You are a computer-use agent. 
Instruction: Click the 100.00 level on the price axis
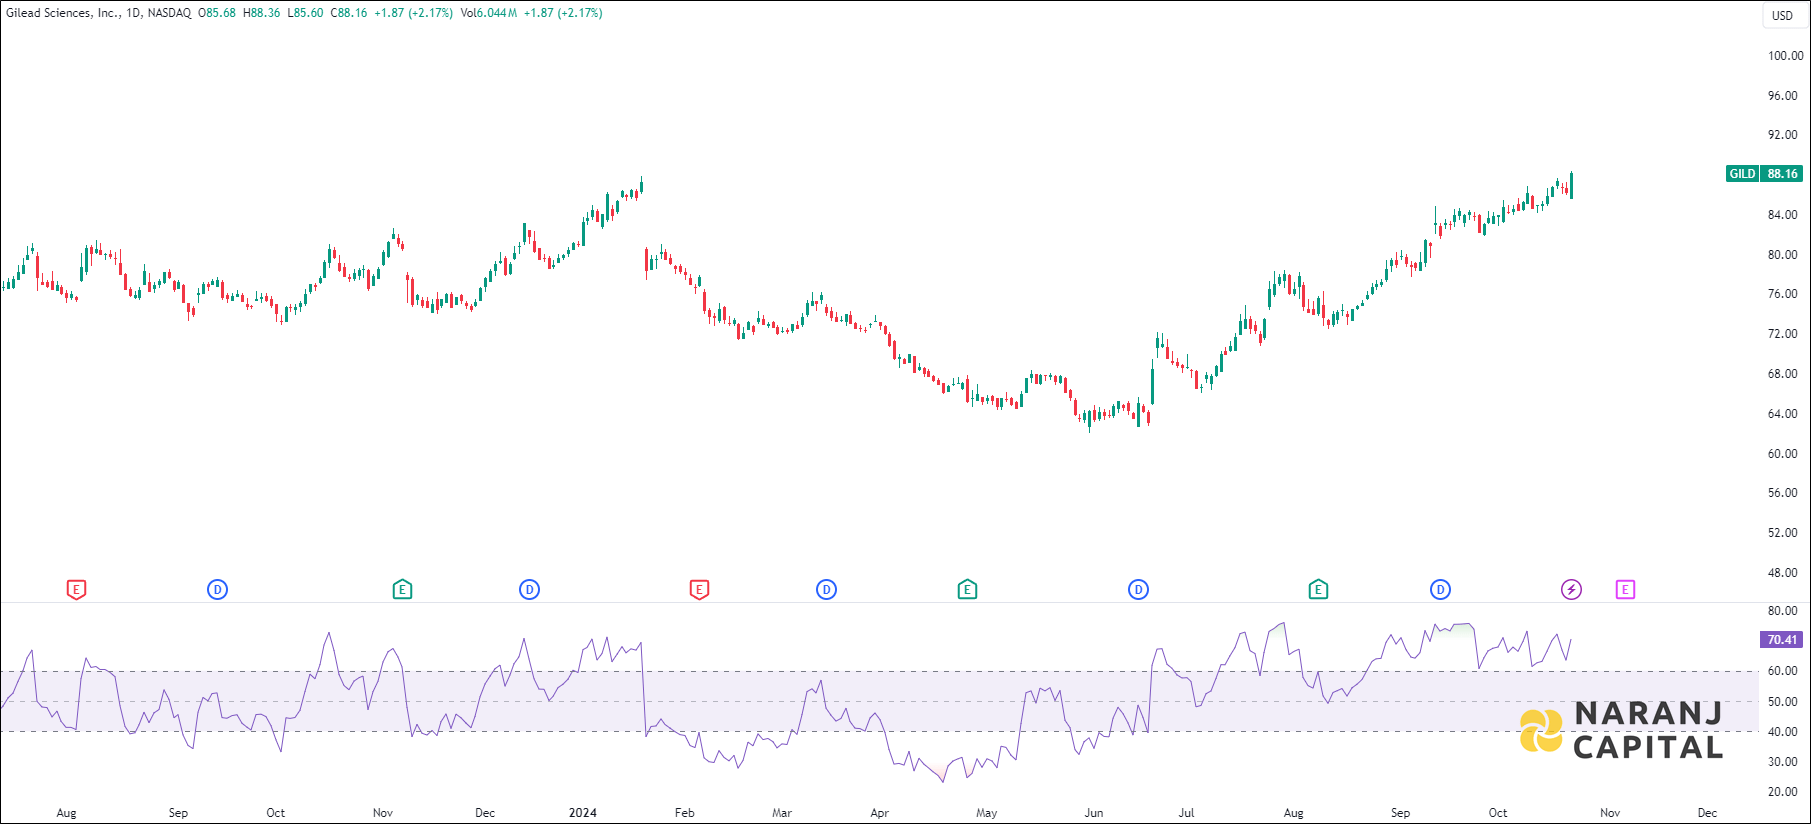[x=1785, y=56]
